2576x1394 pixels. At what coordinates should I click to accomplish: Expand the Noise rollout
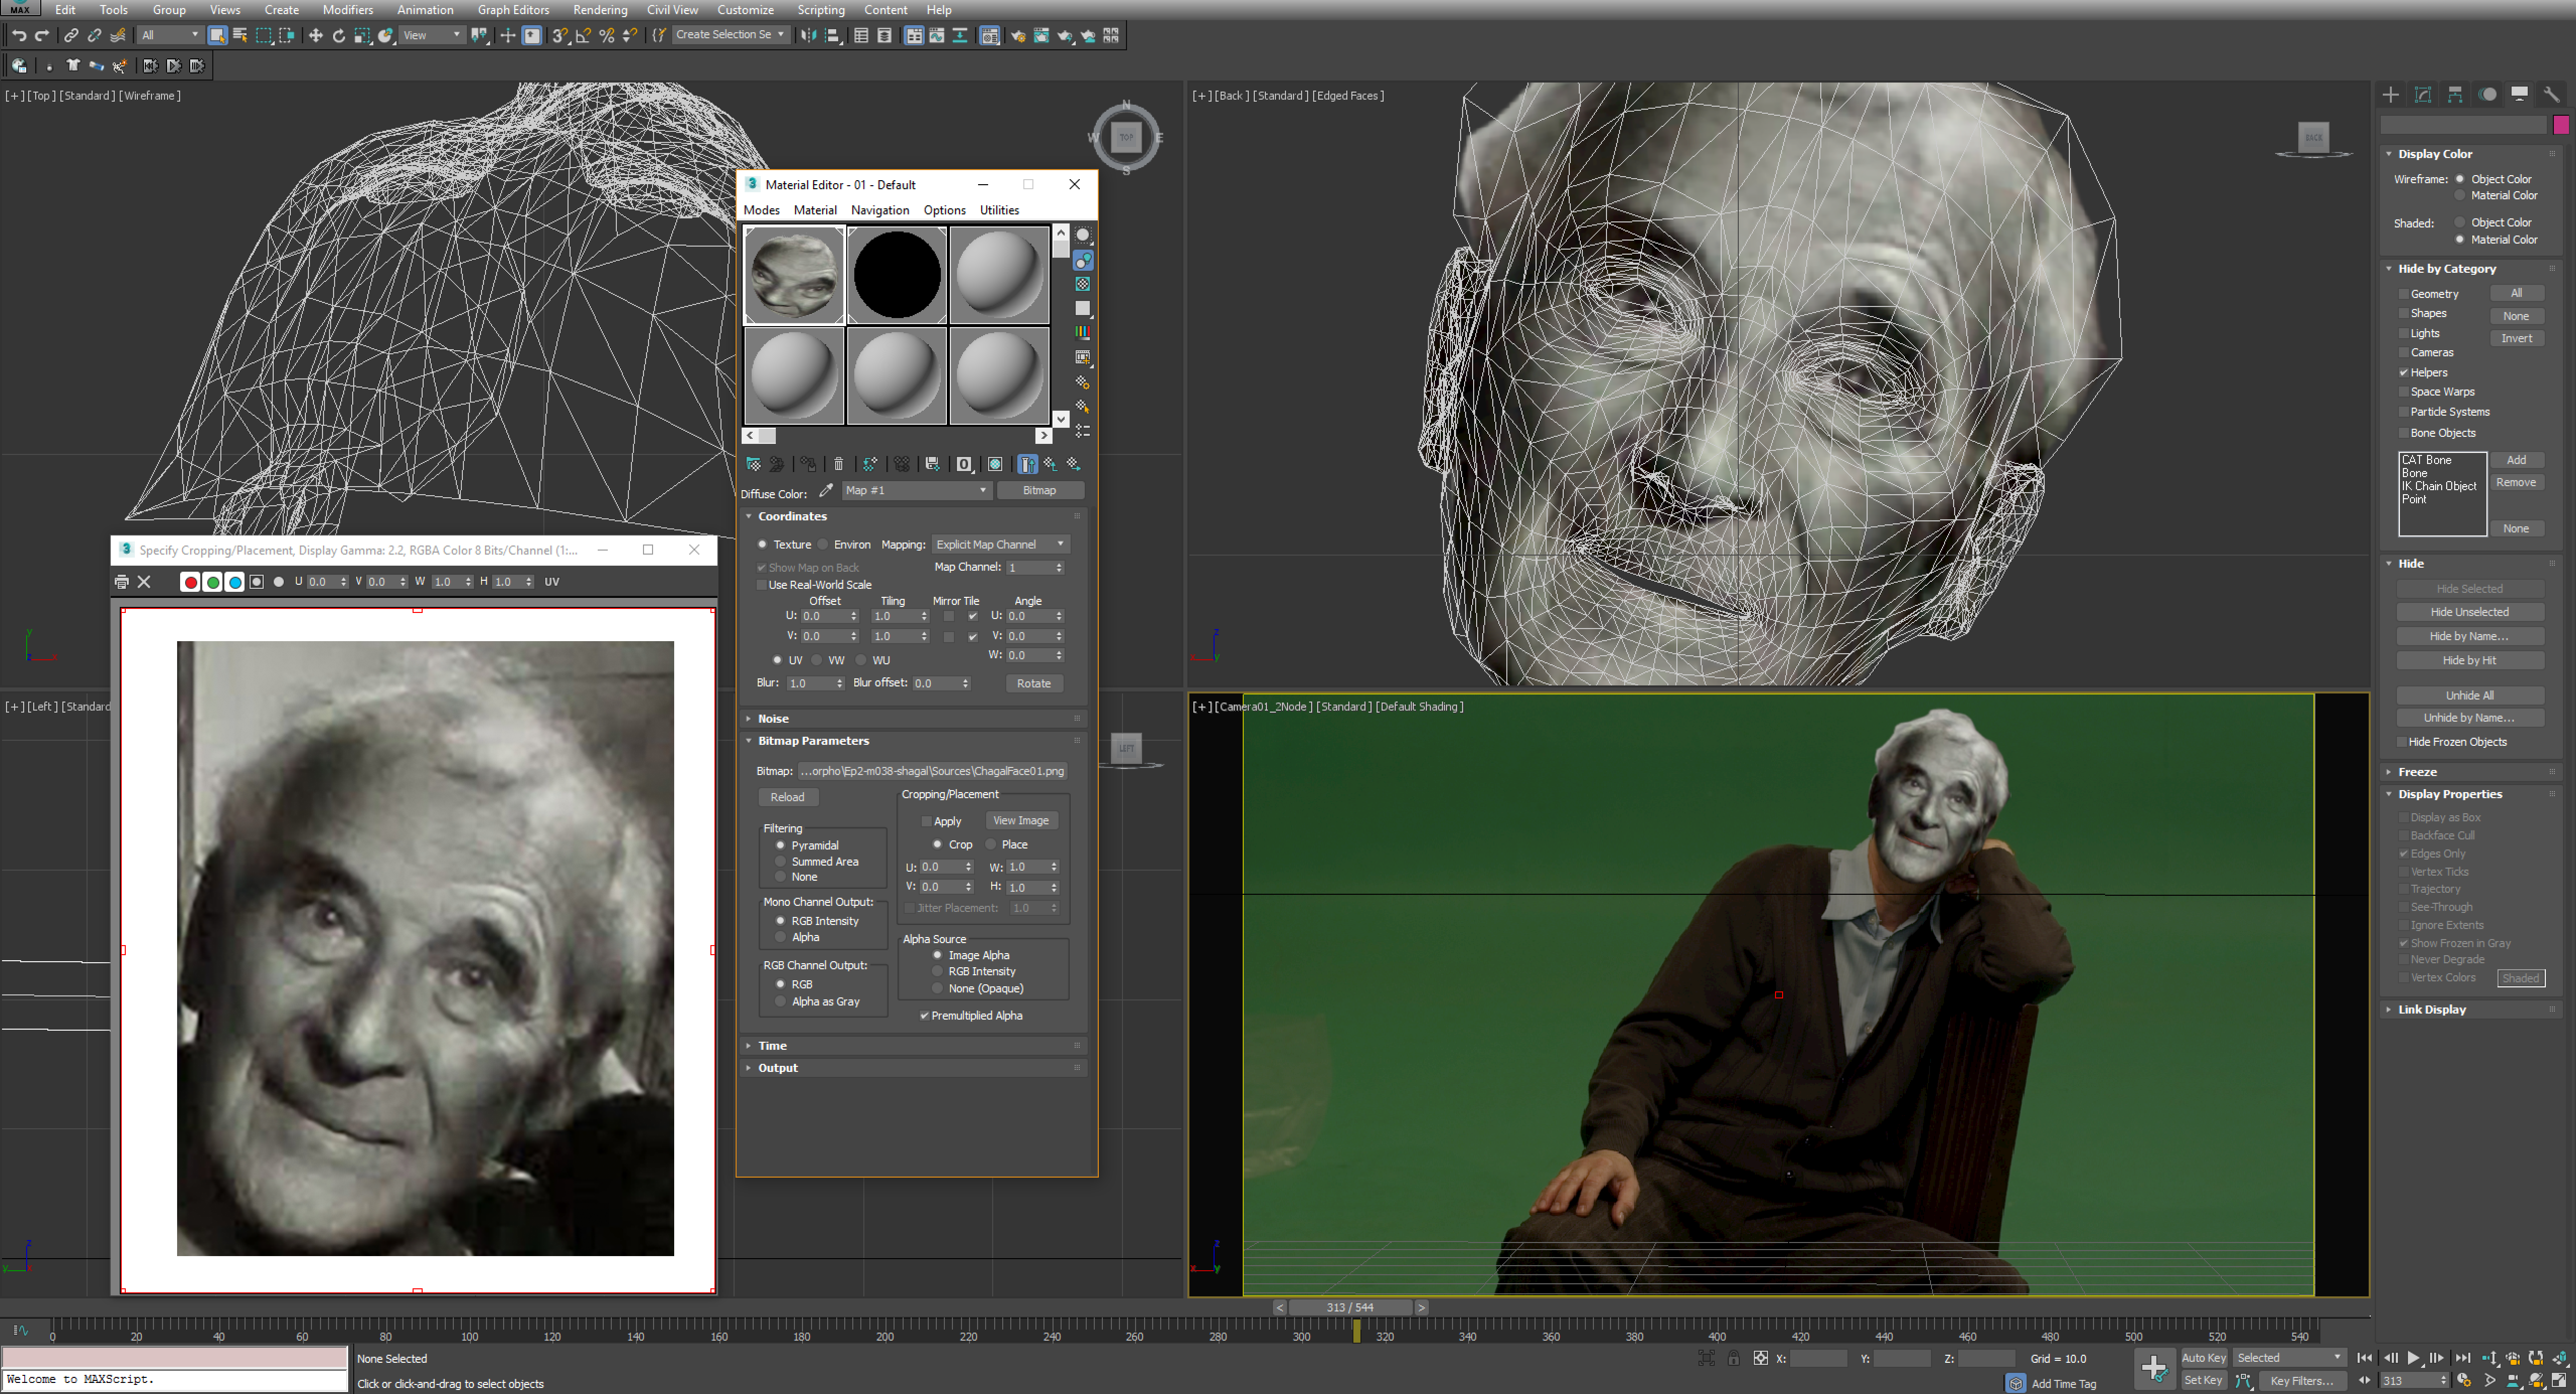(773, 719)
